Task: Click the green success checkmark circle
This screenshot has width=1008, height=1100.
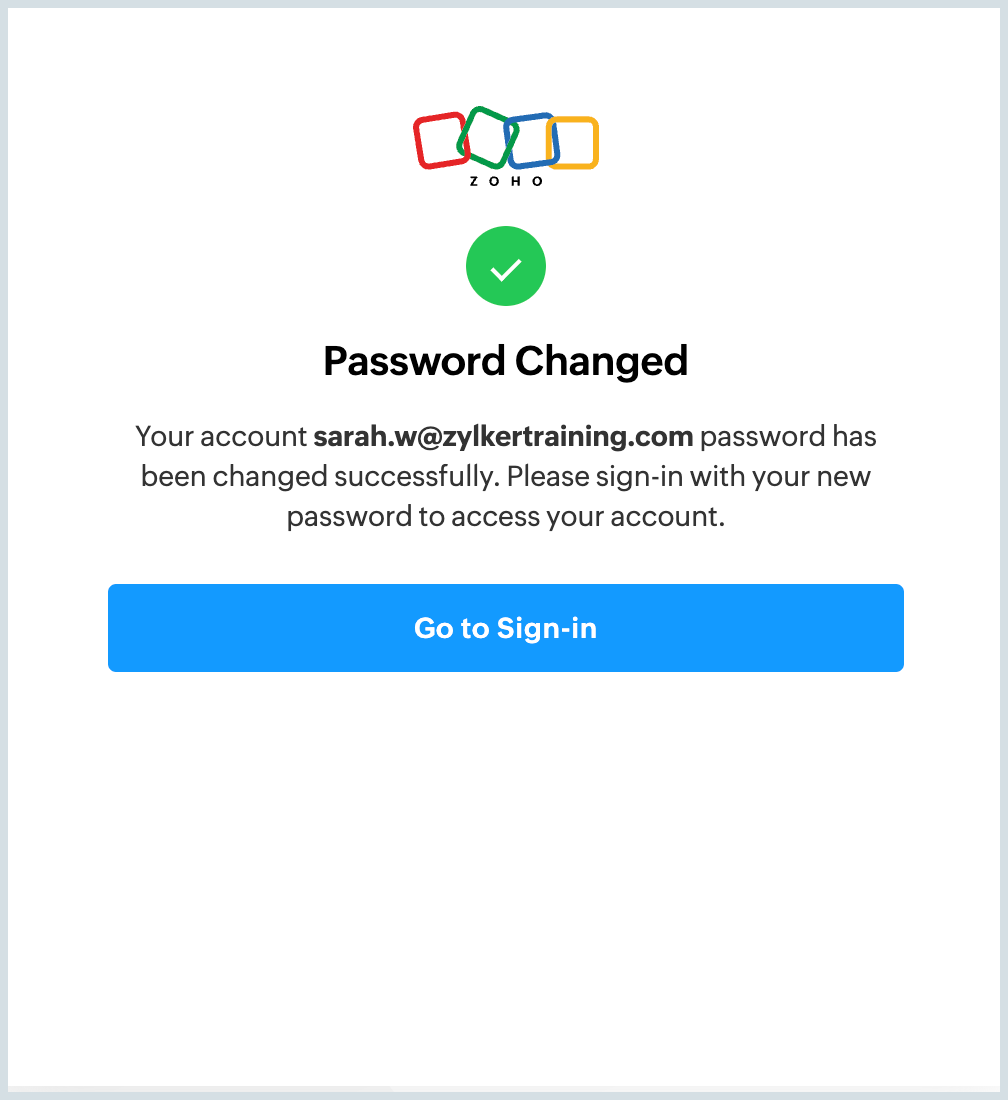Action: 506,267
